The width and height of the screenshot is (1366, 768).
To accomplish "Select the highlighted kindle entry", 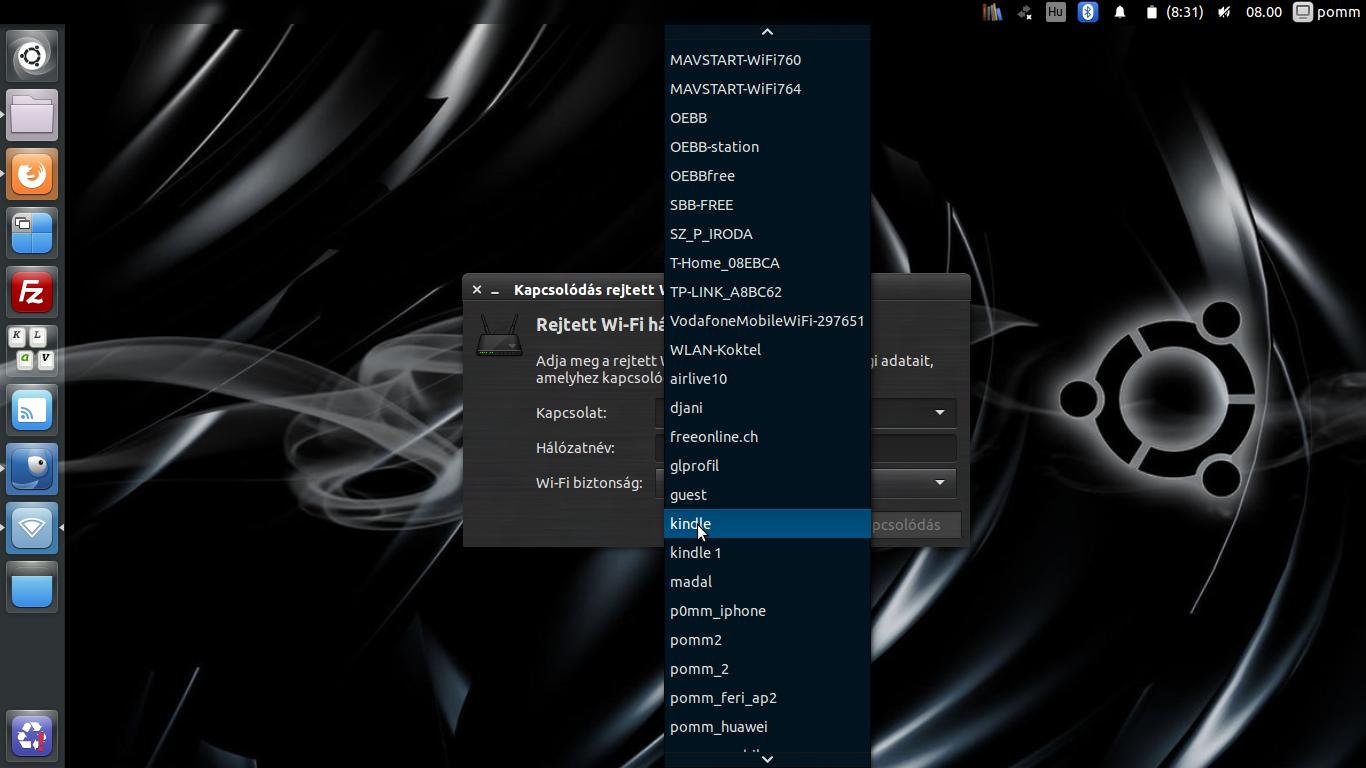I will tap(768, 524).
